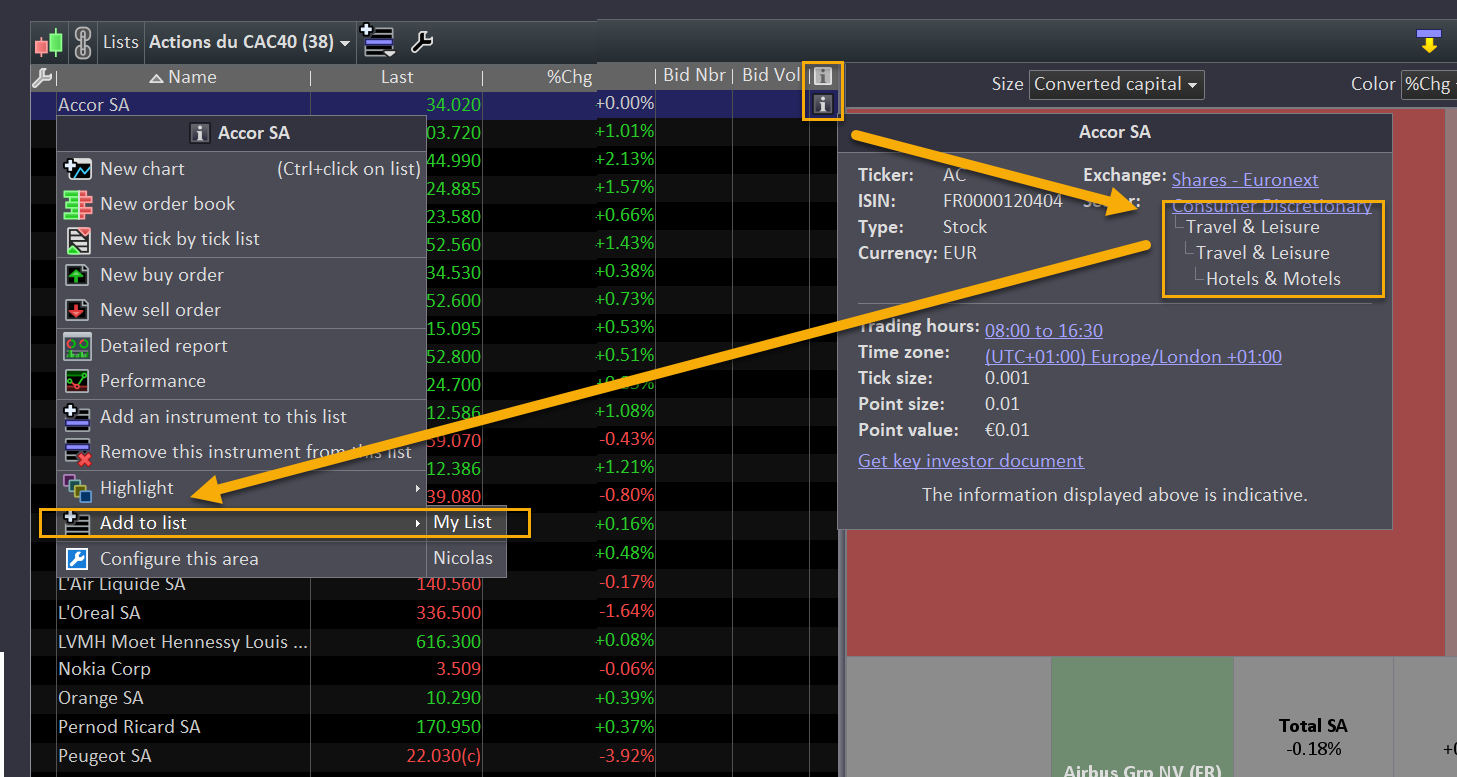Click the Total SA heatmap tile

tap(1313, 717)
